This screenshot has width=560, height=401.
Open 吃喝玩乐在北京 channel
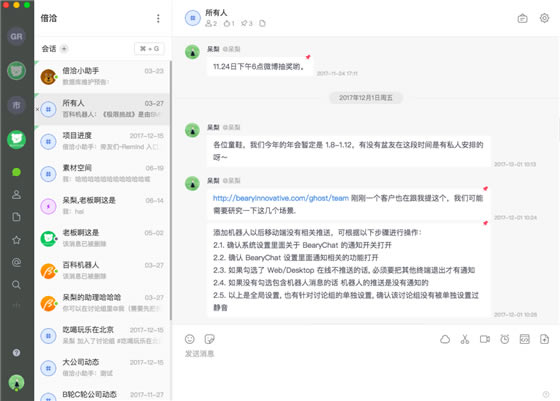click(103, 336)
